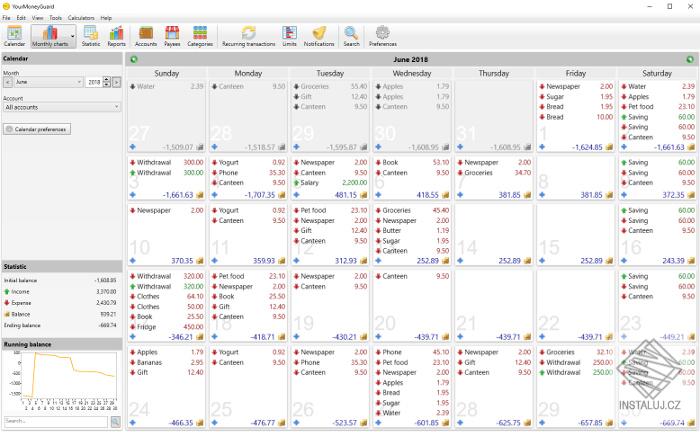The image size is (700, 432).
Task: Open the File menu
Action: coord(6,18)
